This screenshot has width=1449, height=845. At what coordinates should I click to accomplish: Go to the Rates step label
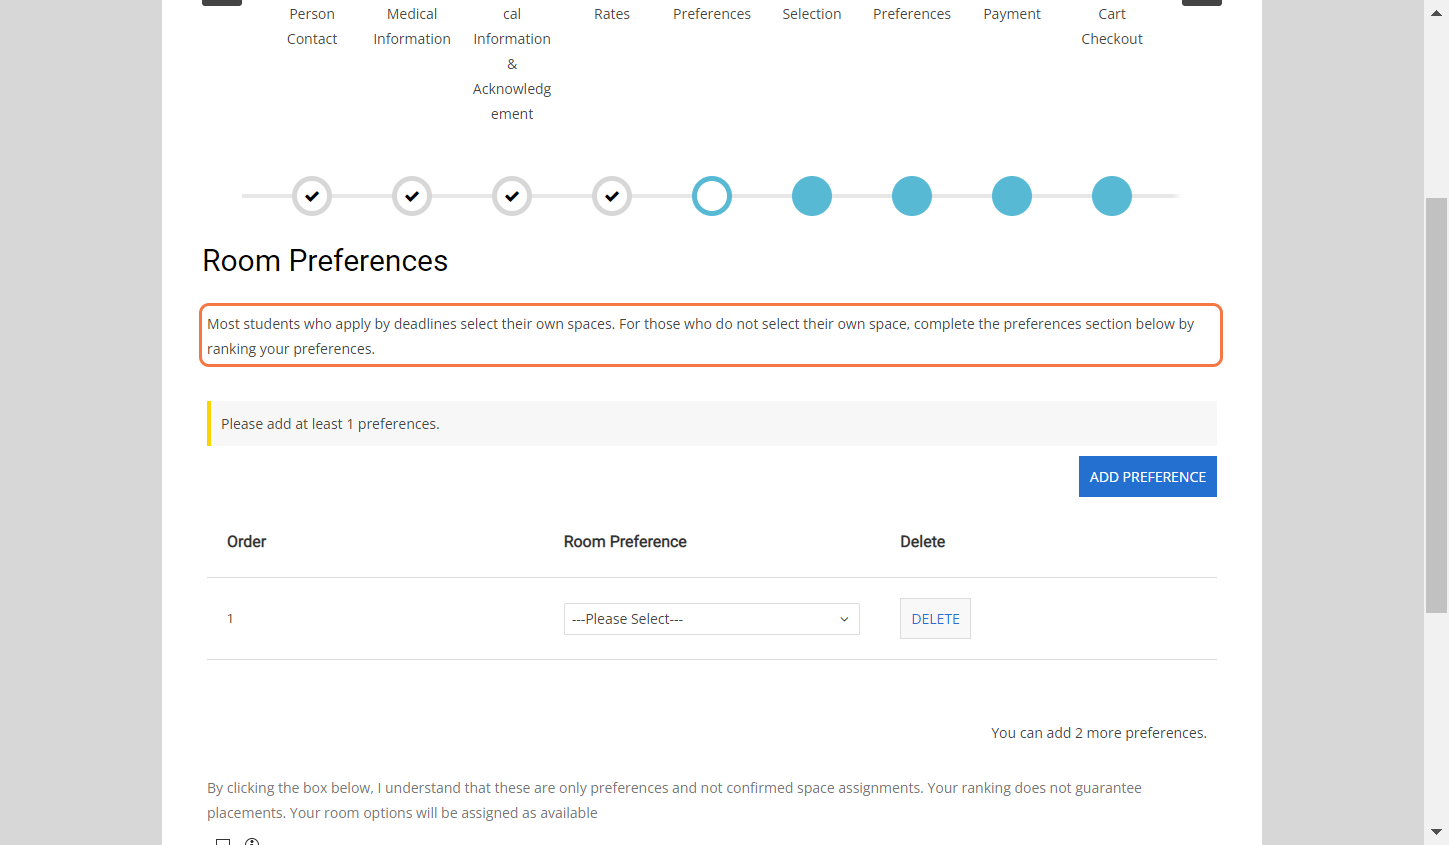click(612, 14)
